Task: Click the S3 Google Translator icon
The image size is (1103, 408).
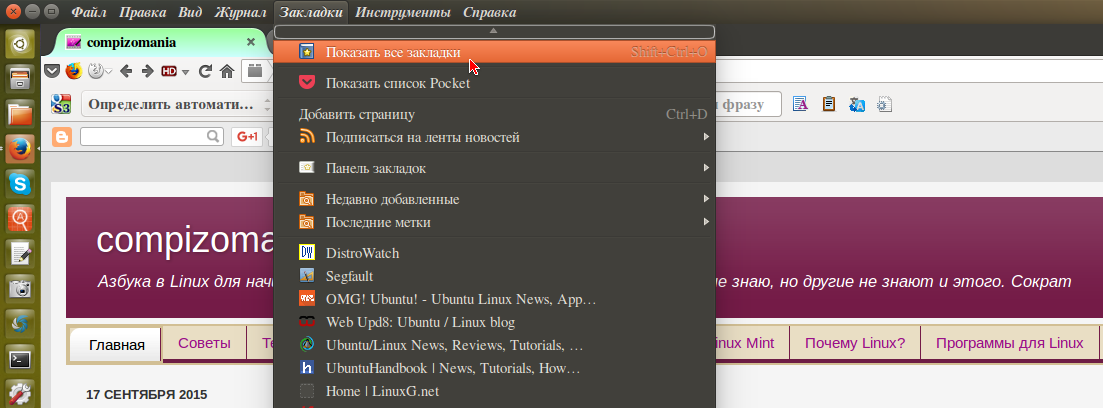Action: (61, 105)
